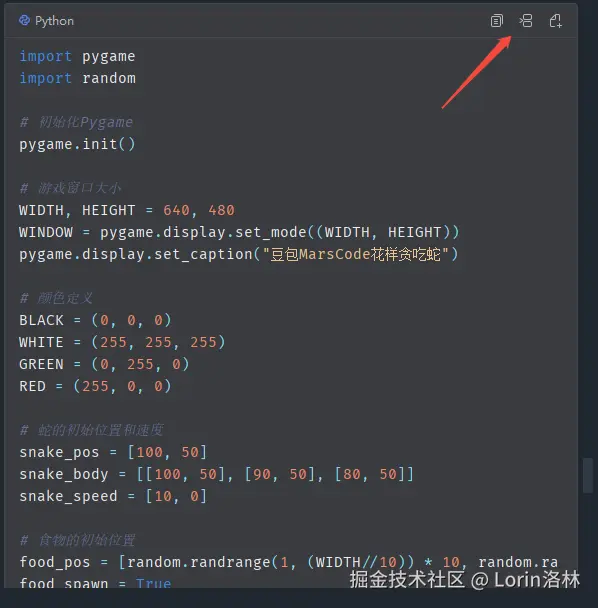This screenshot has width=598, height=608.
Task: Click the pygame.init() line
Action: click(x=77, y=144)
